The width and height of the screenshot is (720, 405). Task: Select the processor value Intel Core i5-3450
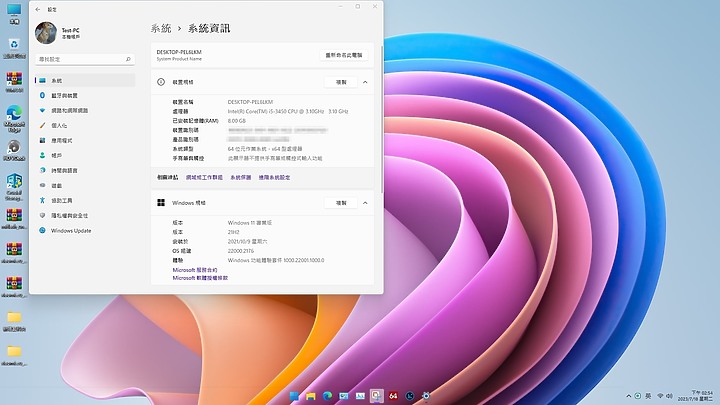click(x=288, y=112)
